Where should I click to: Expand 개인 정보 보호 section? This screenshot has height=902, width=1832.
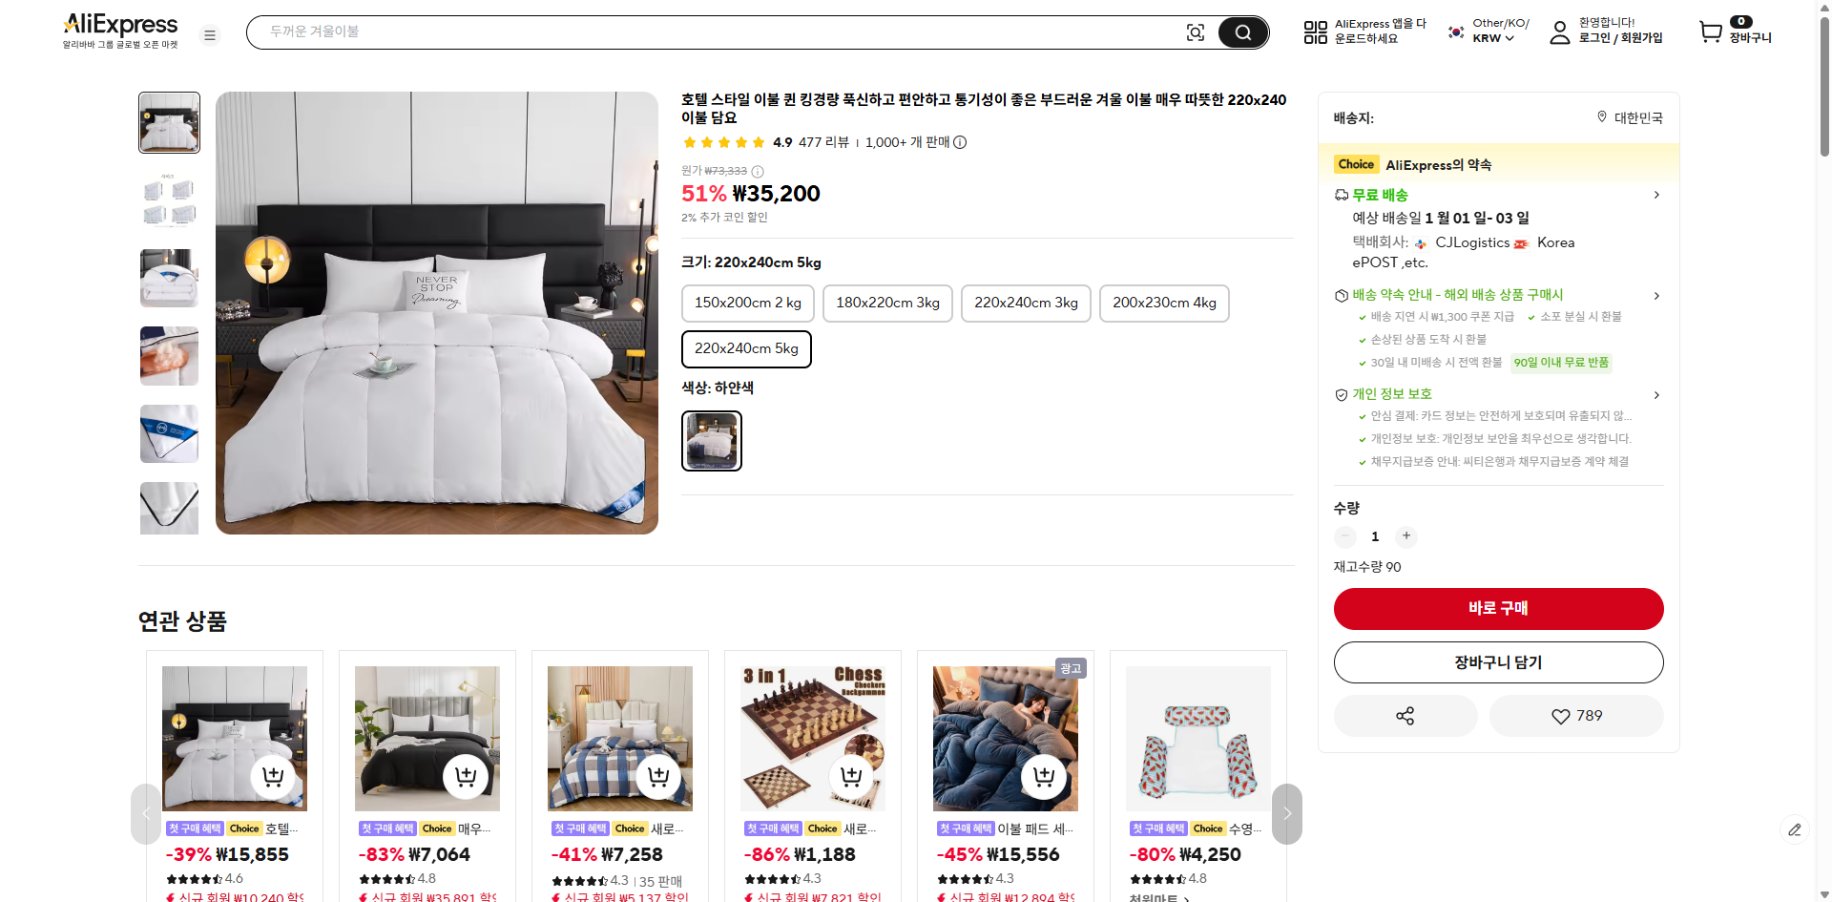click(x=1656, y=395)
